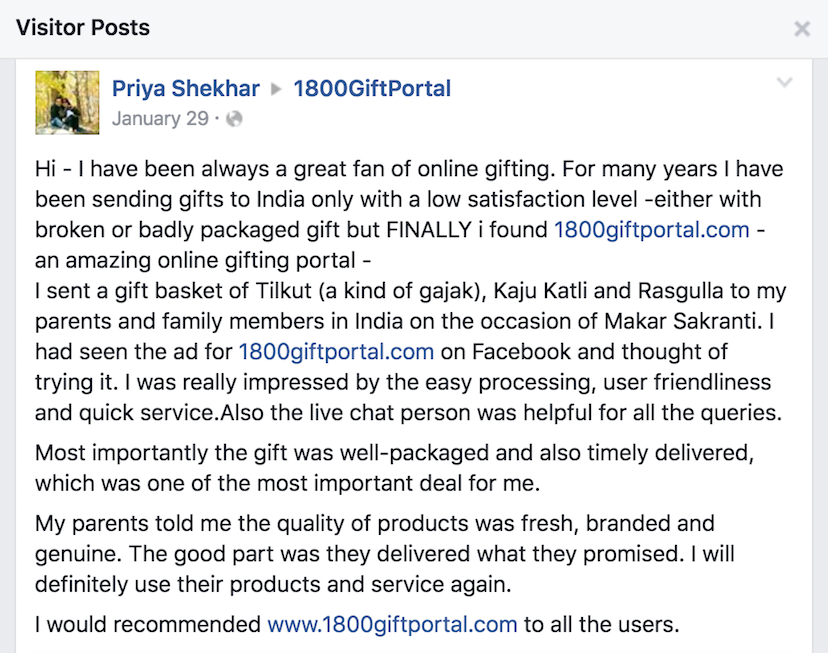Visit the www.1800giftportal.com recommended link
This screenshot has width=828, height=653.
coord(392,625)
